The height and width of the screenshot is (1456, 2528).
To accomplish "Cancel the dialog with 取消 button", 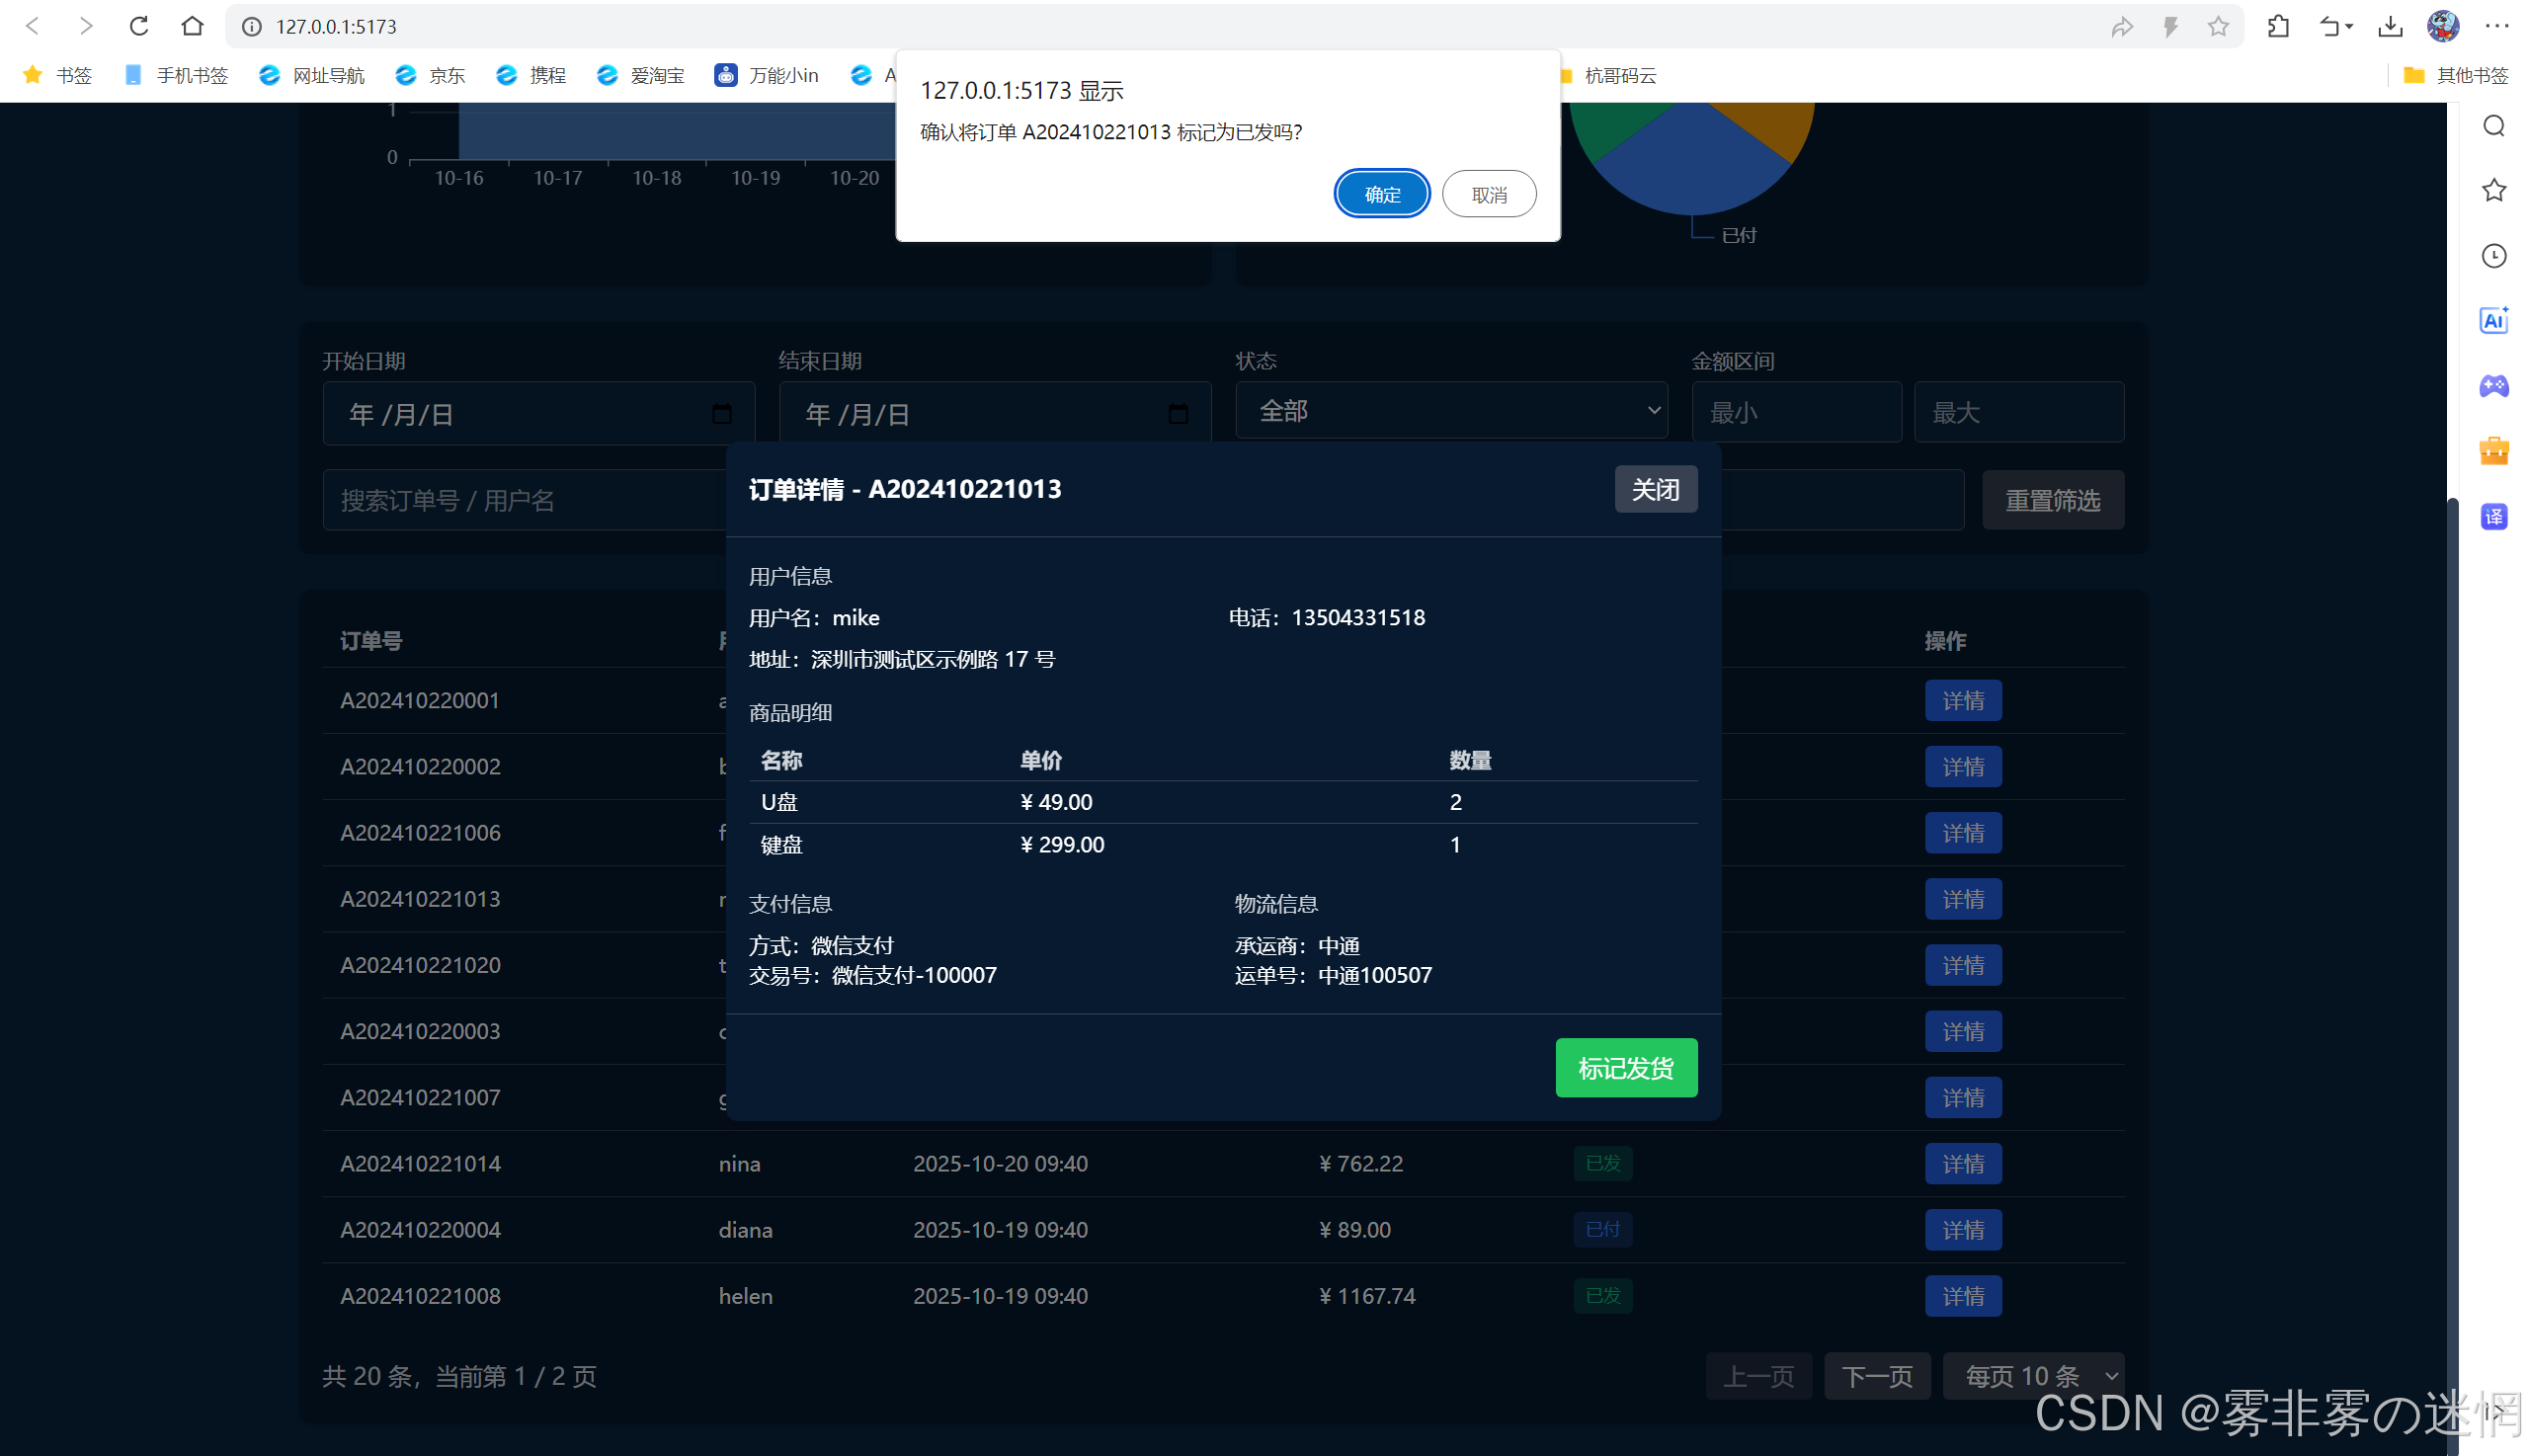I will coord(1488,194).
